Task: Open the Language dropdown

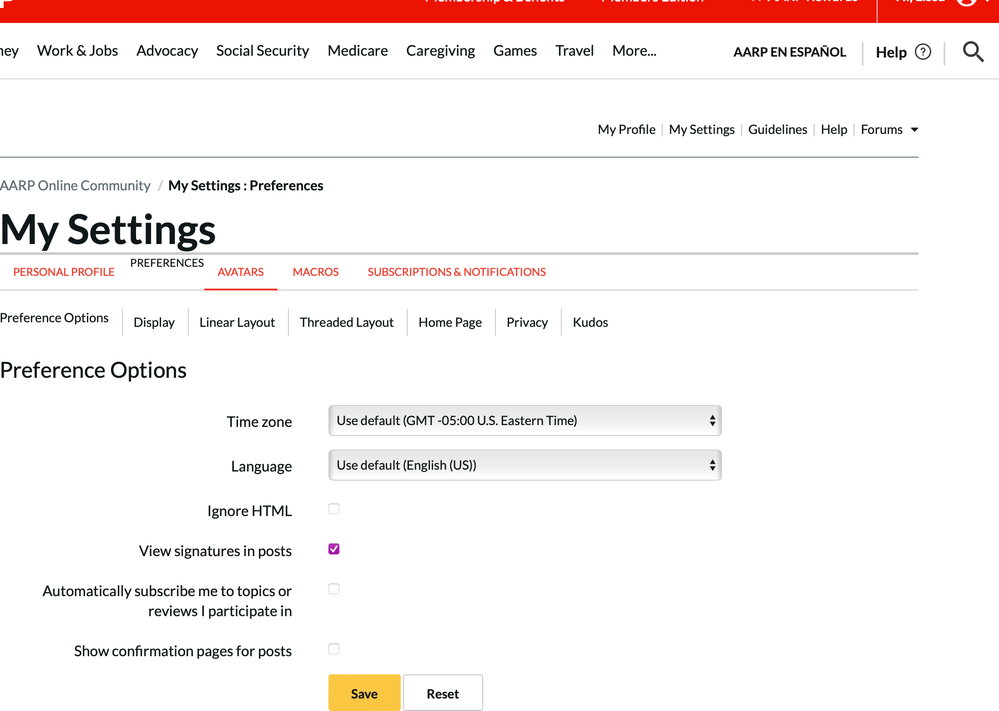Action: click(x=524, y=465)
